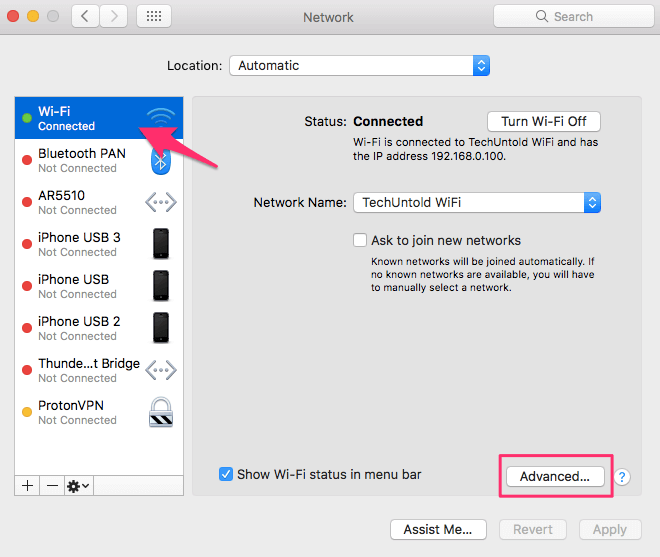The width and height of the screenshot is (660, 557).
Task: Click the phone icon for iPhone USB
Action: point(161,286)
